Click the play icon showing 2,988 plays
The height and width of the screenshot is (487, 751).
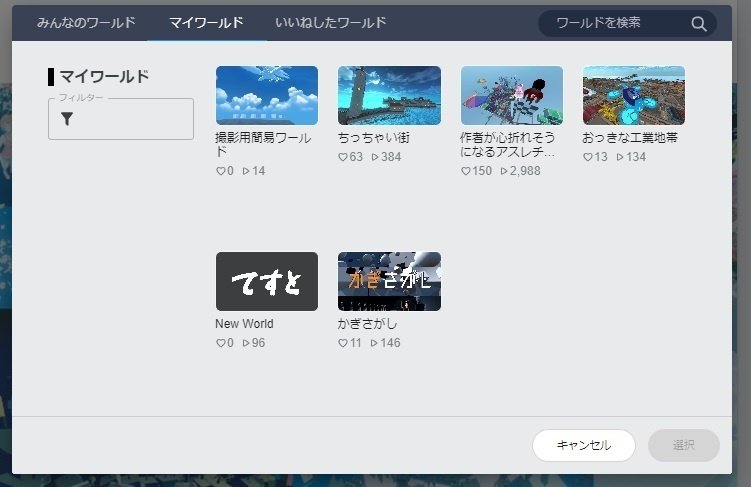point(504,171)
